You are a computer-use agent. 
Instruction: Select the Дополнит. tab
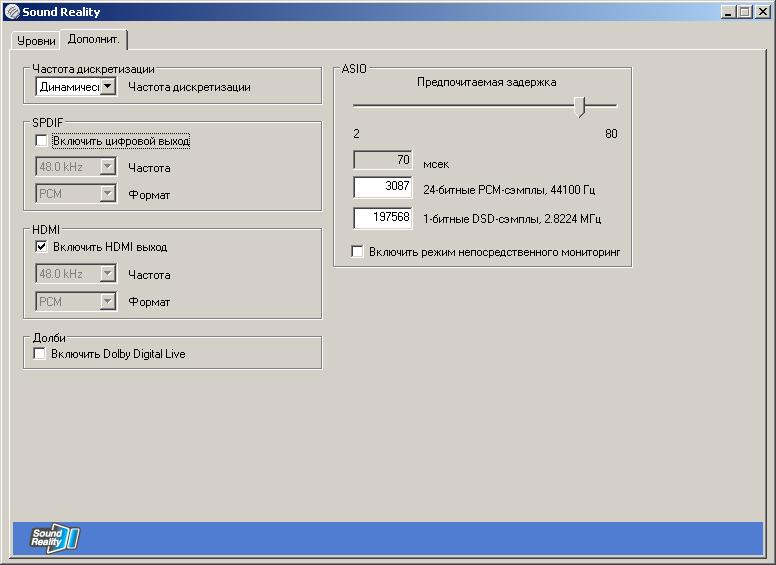pyautogui.click(x=94, y=39)
